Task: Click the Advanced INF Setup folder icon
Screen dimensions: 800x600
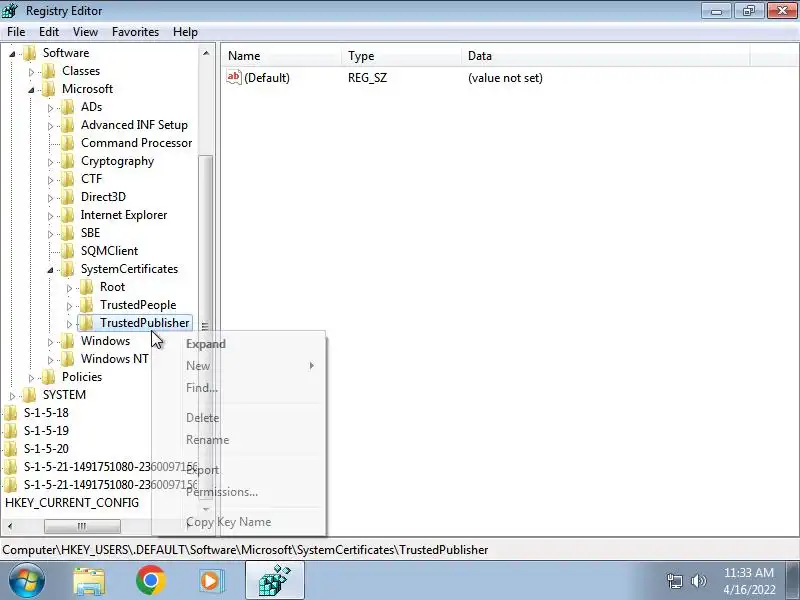Action: (x=68, y=125)
